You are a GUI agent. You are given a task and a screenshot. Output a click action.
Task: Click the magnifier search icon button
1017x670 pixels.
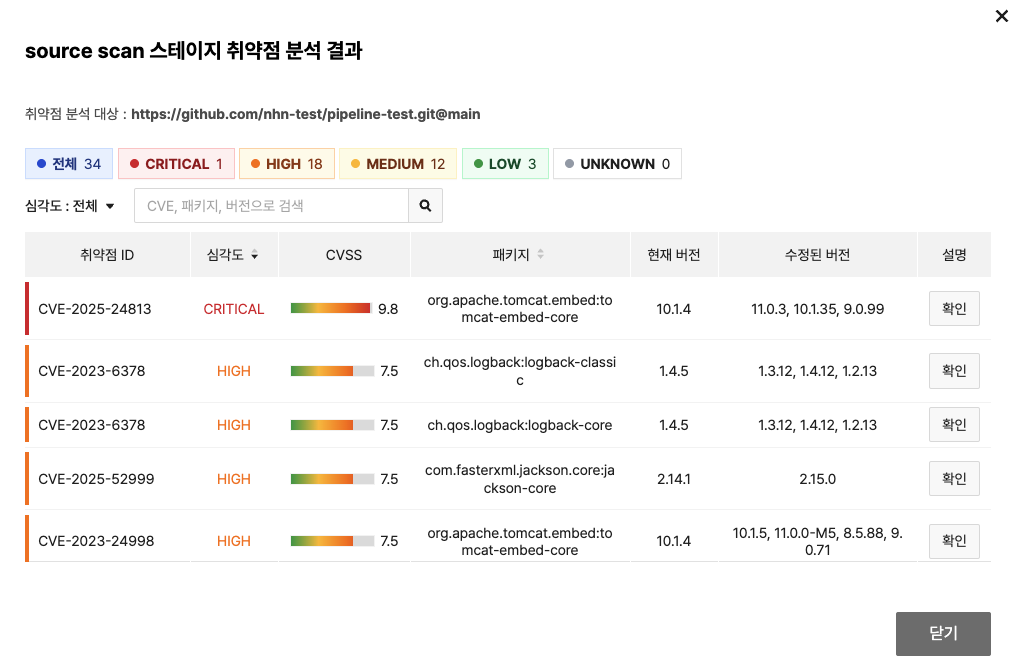tap(425, 206)
